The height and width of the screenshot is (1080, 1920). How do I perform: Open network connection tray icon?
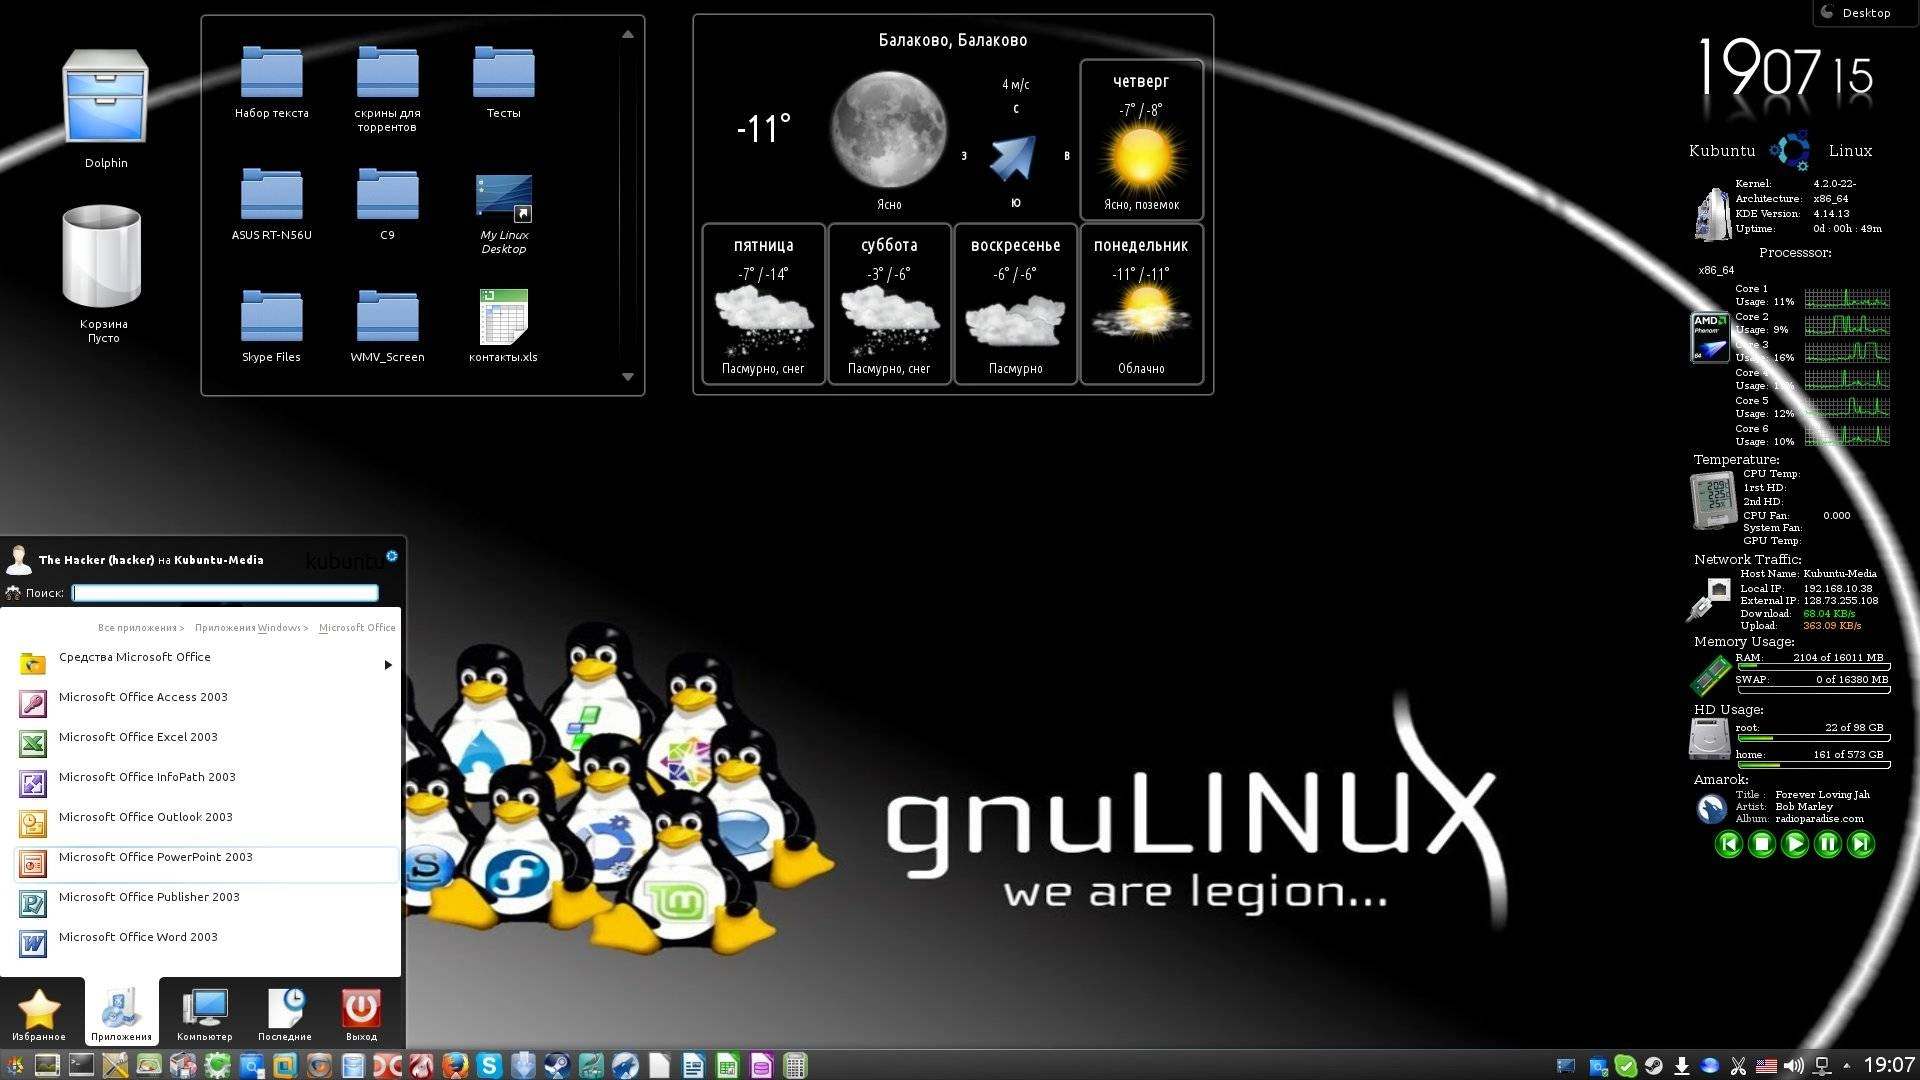pos(1822,1066)
